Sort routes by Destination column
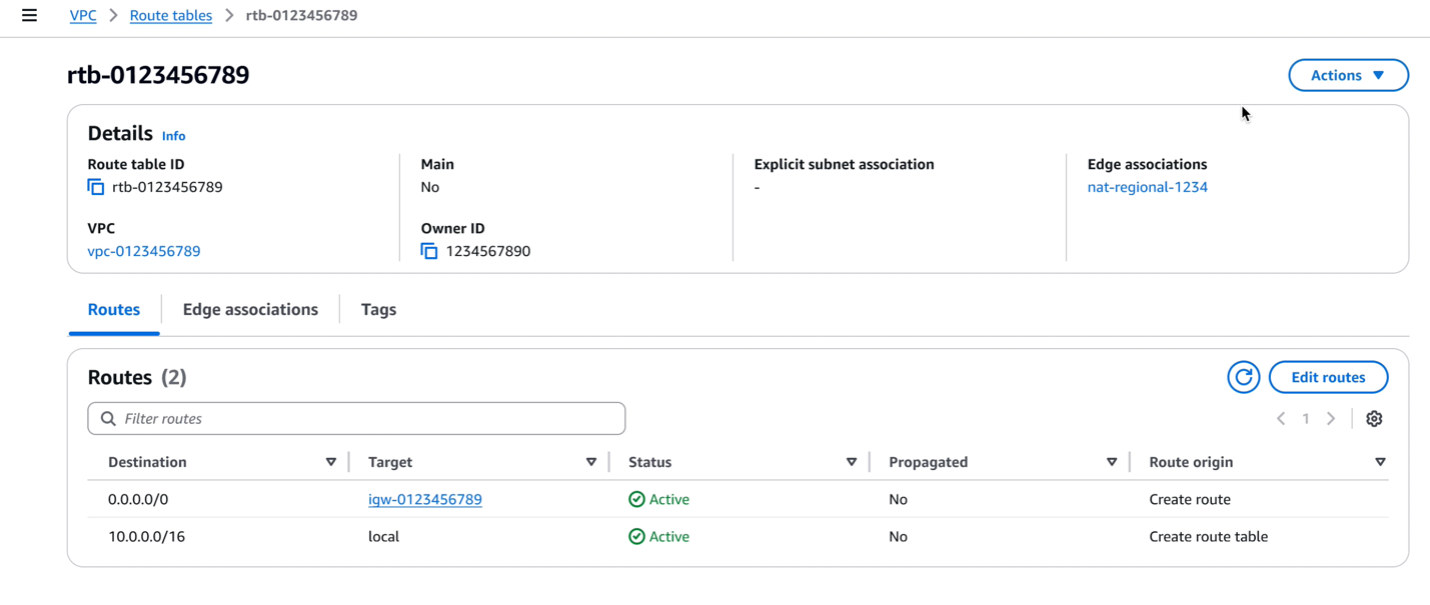 point(331,462)
